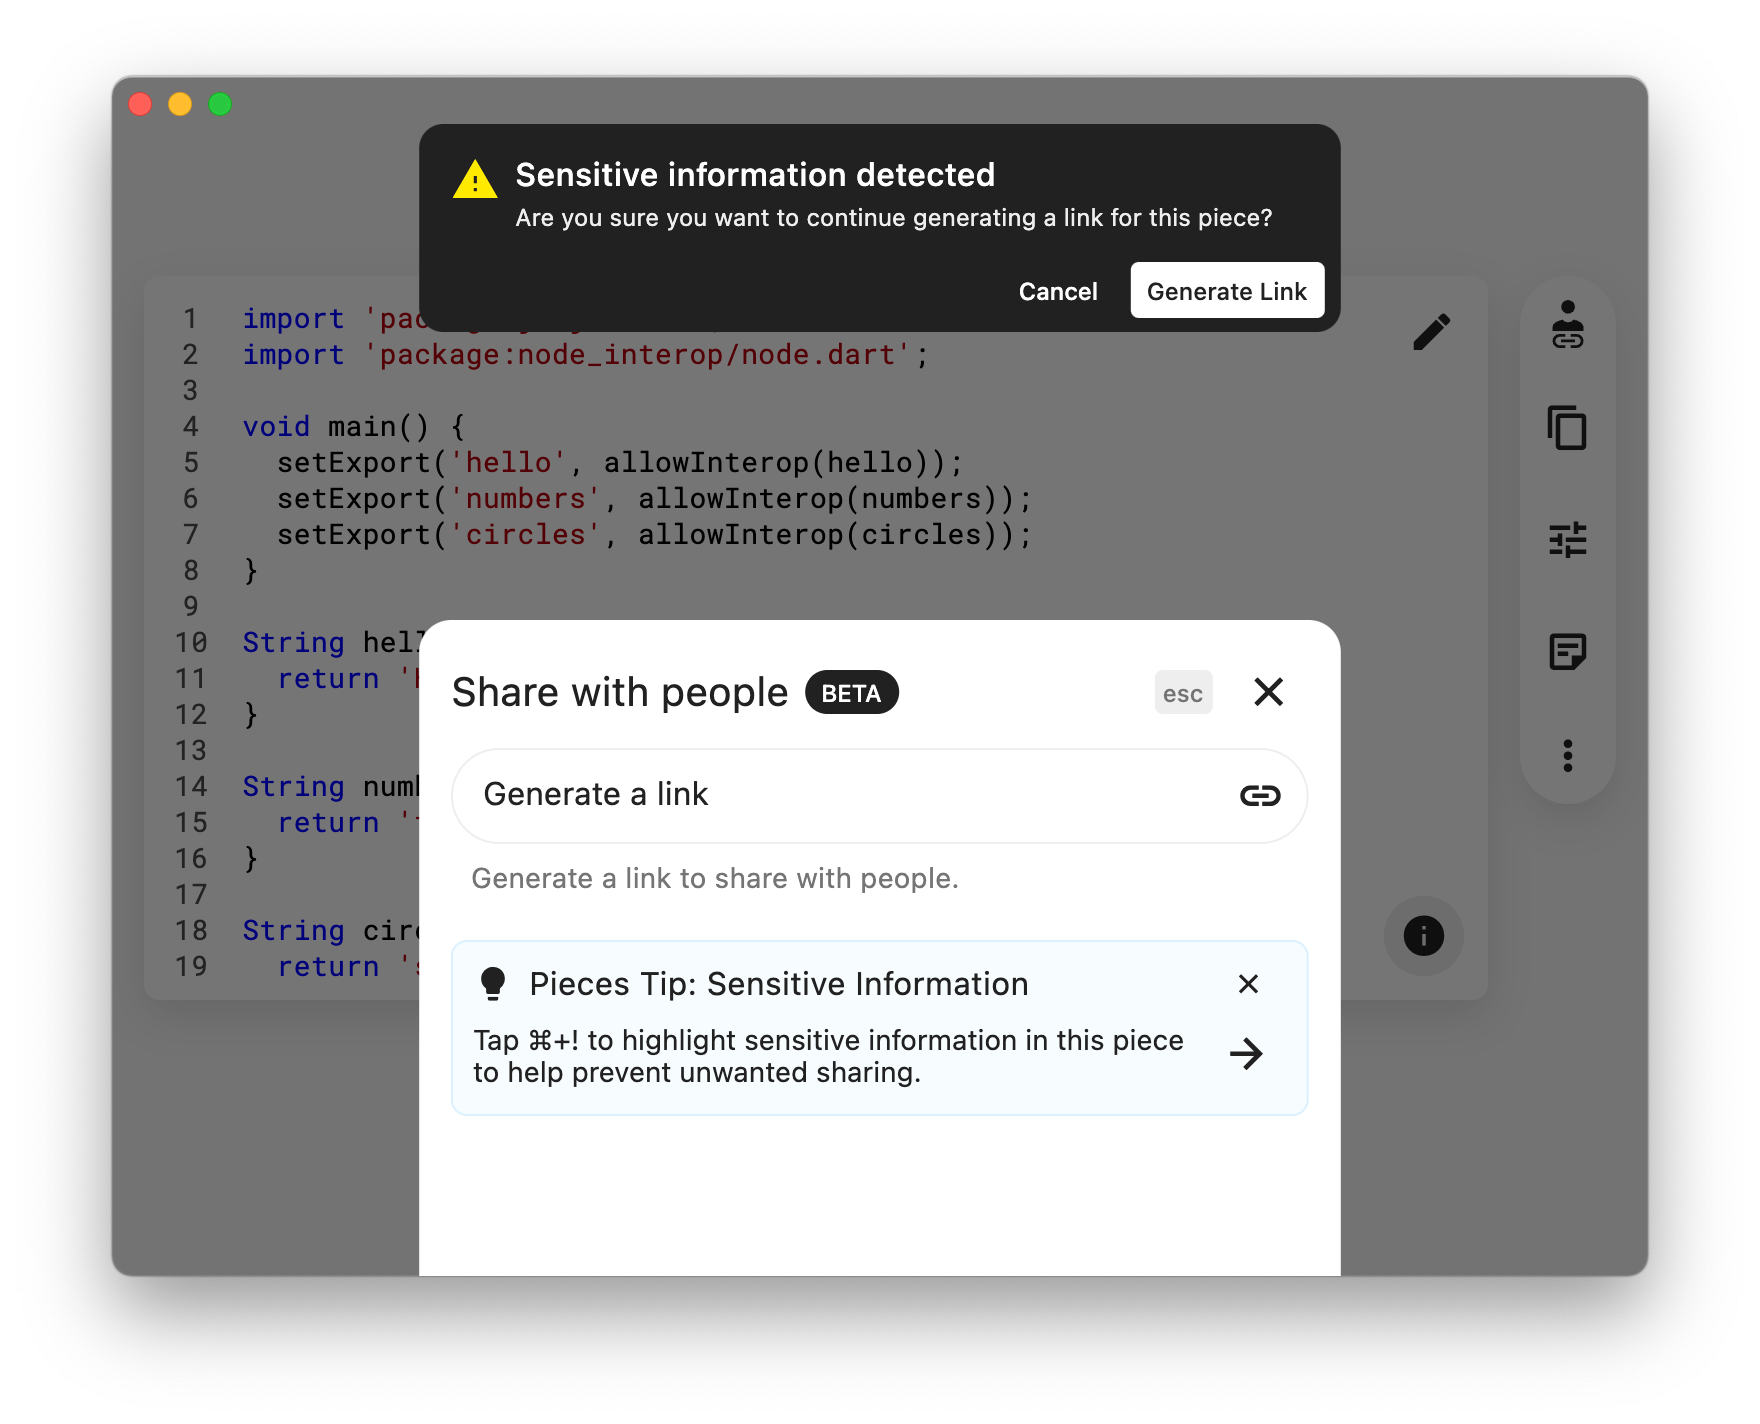Image resolution: width=1760 pixels, height=1424 pixels.
Task: Click the esc key badge
Action: coord(1183,693)
